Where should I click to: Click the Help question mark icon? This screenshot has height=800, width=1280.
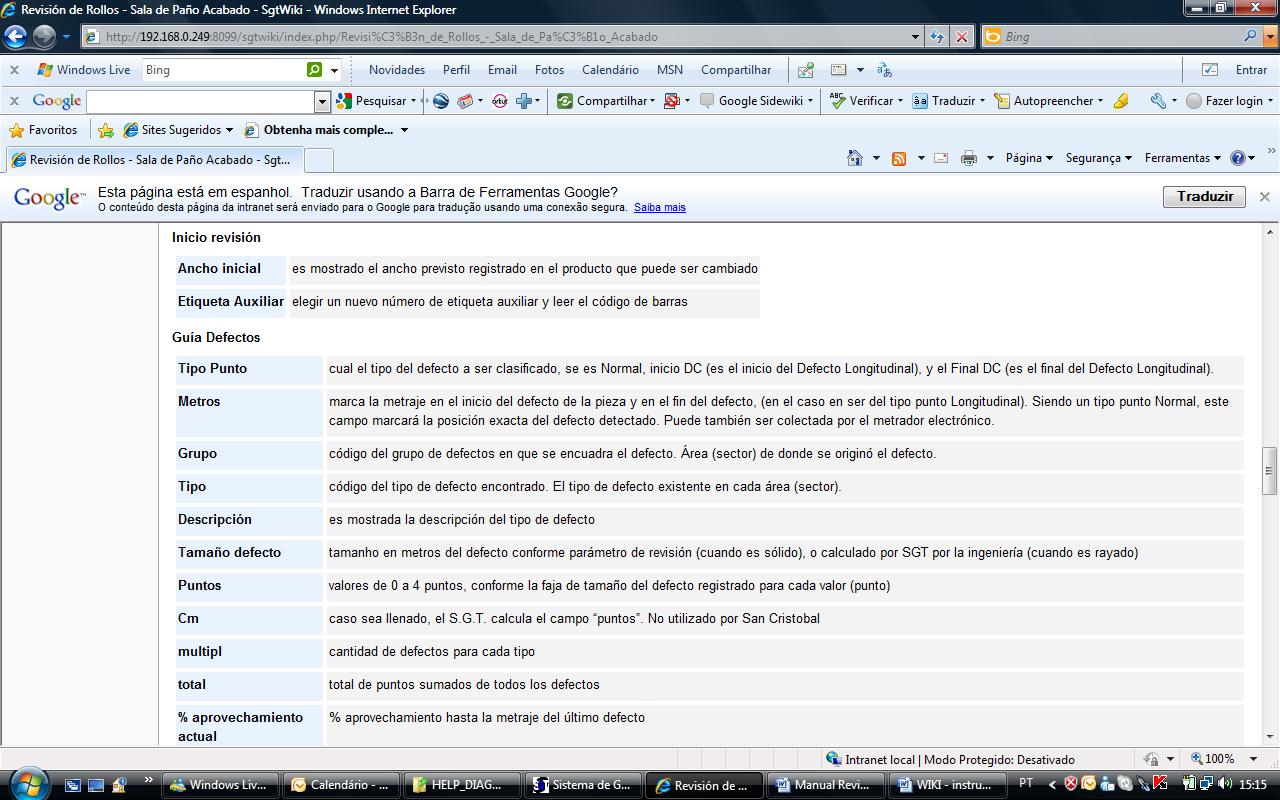click(1238, 158)
